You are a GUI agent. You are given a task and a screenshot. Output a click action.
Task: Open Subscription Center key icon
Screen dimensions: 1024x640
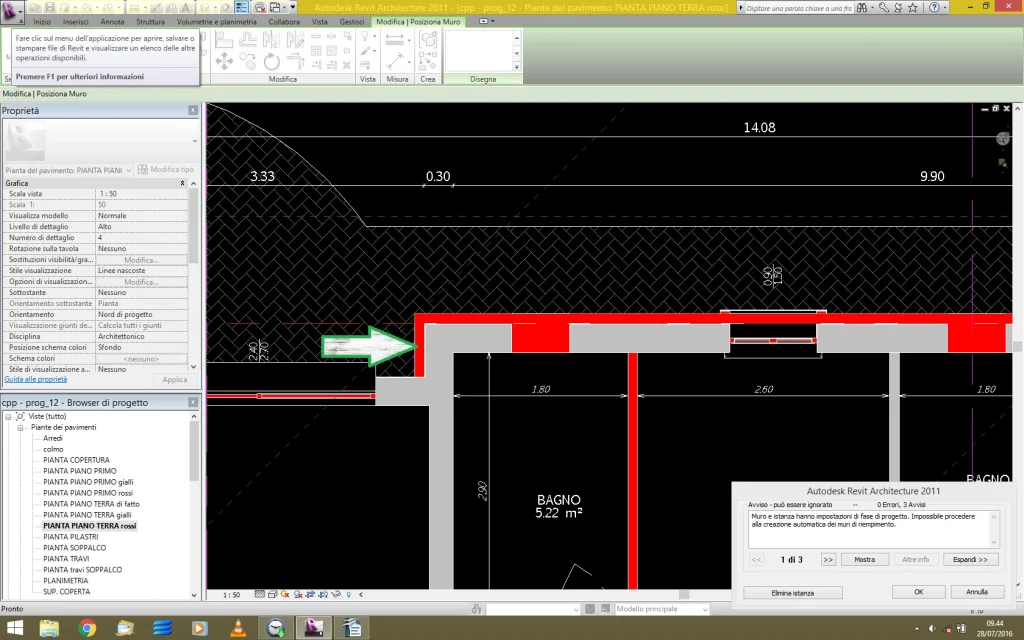[x=884, y=8]
